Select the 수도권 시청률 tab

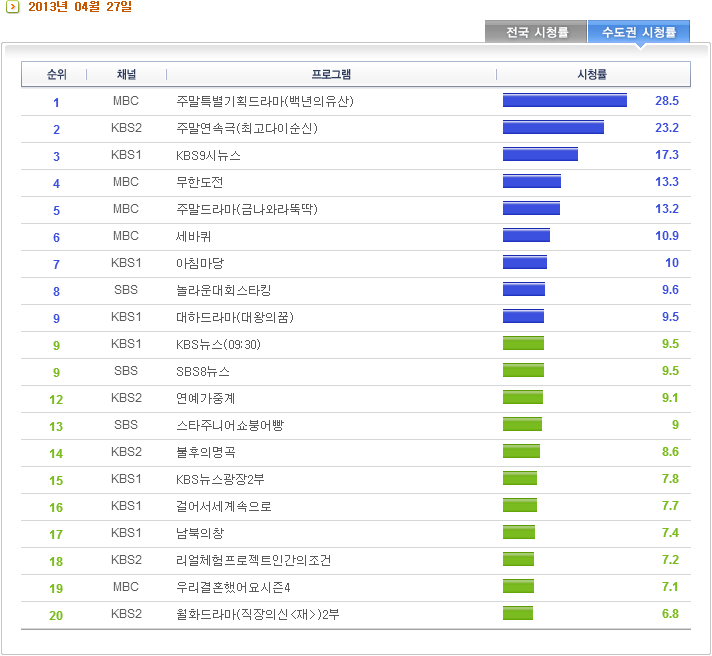[638, 32]
